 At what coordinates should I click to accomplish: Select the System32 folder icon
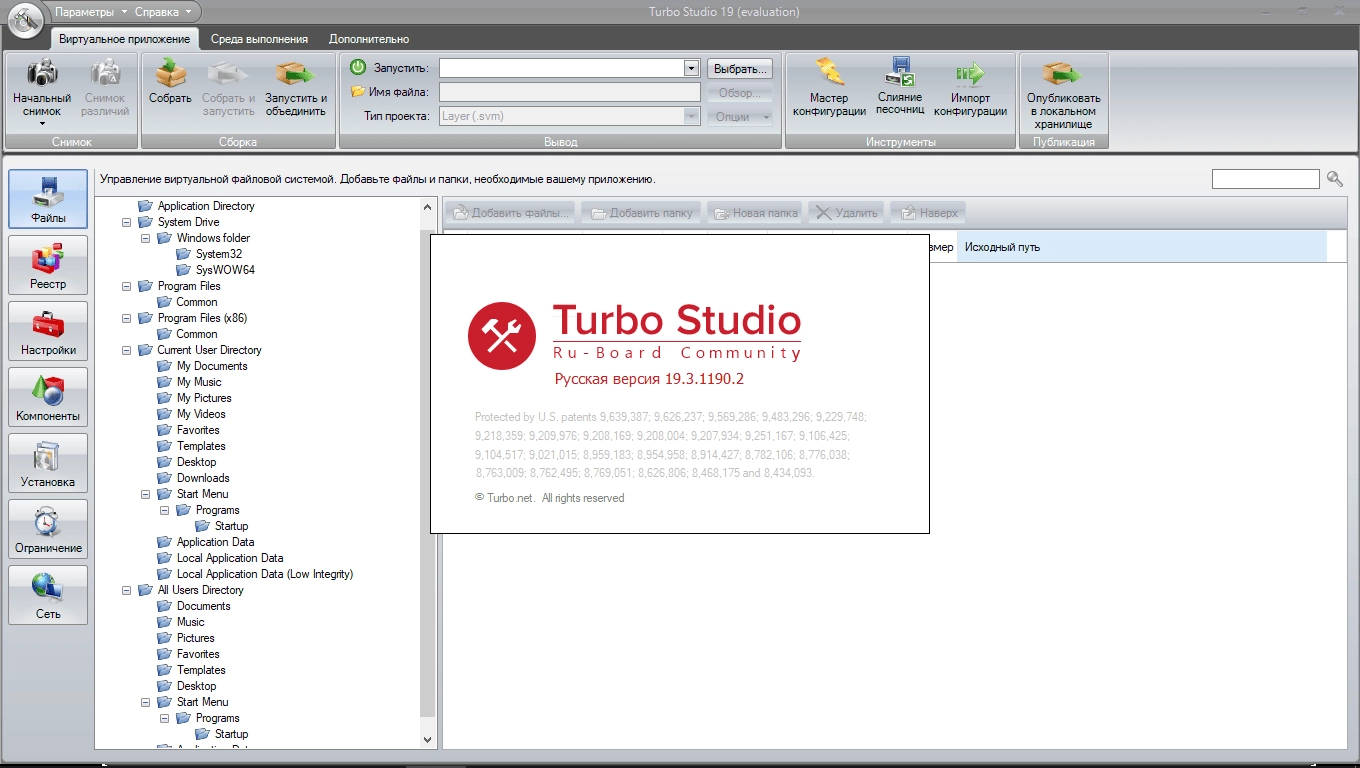click(183, 254)
